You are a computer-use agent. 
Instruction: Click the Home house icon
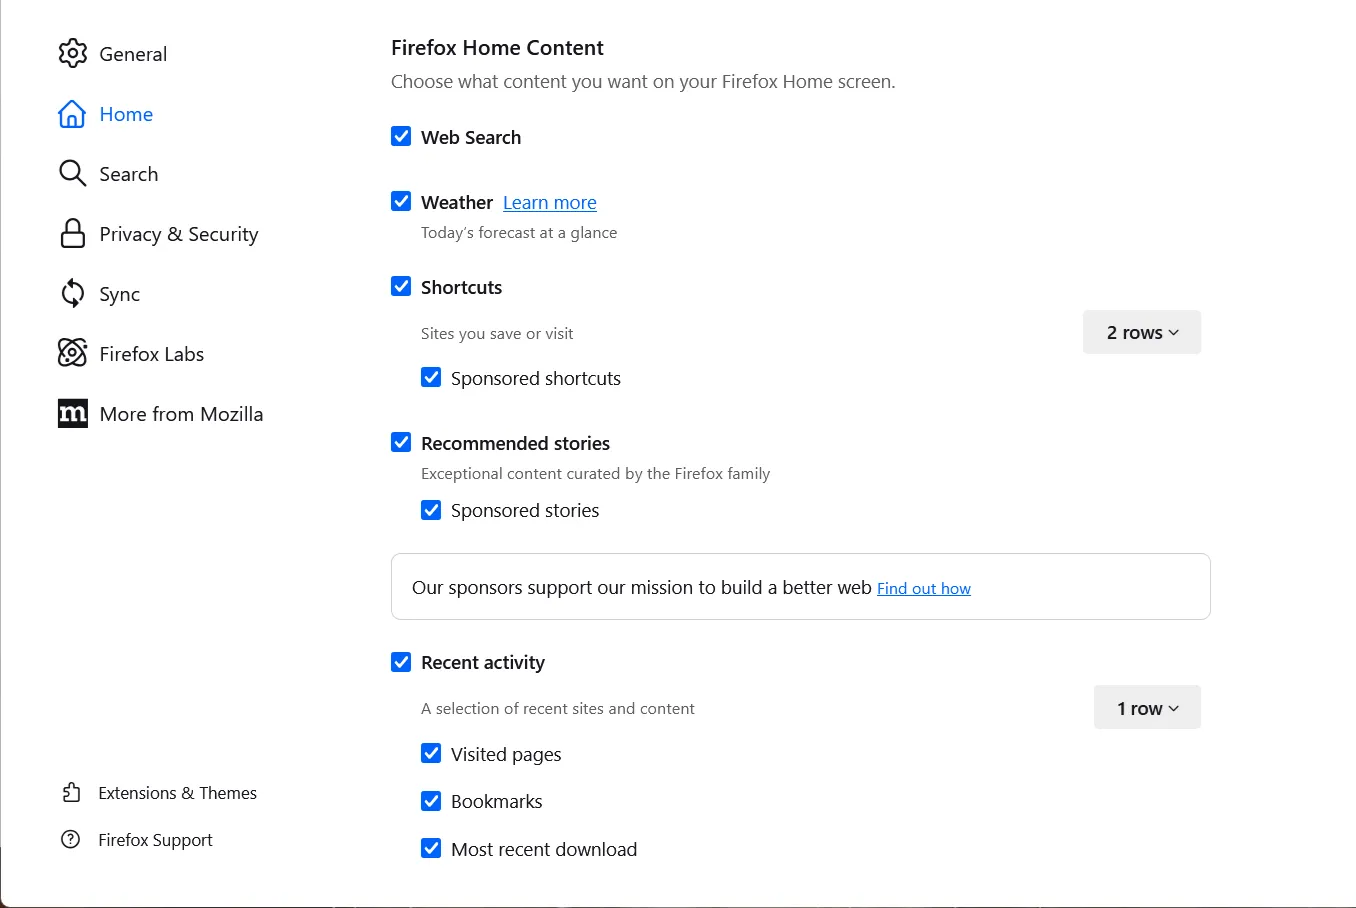[x=72, y=114]
